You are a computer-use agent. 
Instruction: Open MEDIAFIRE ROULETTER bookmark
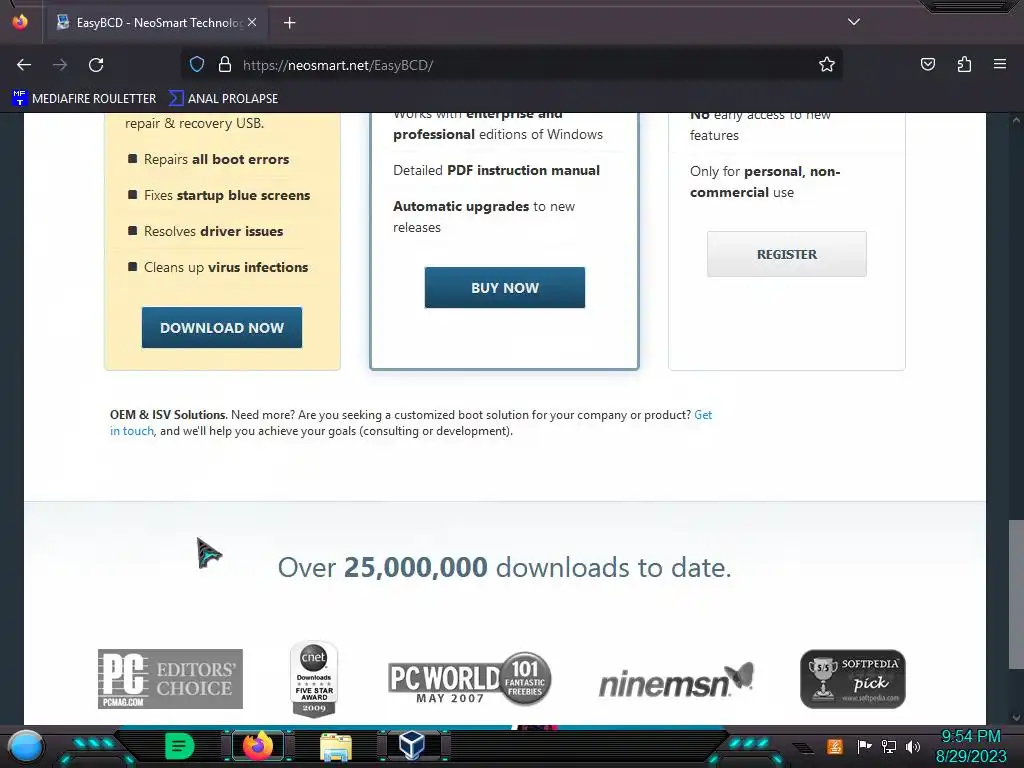(x=84, y=99)
